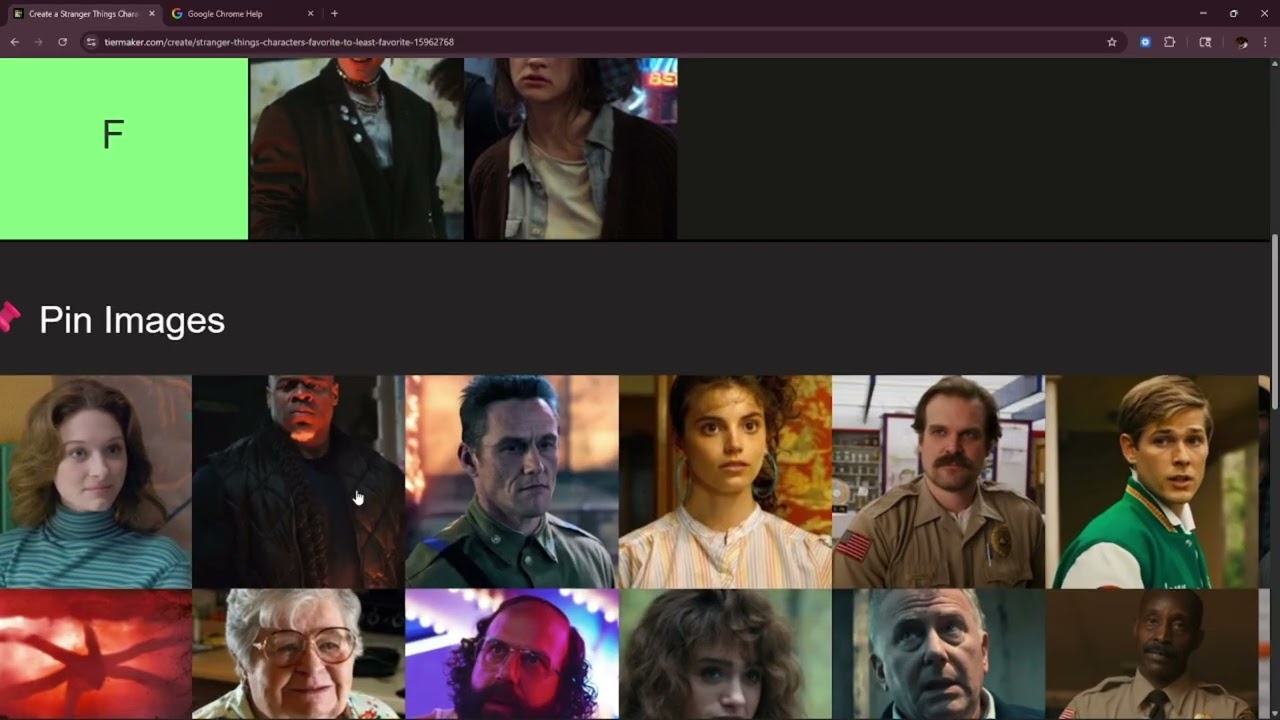Select elderly woman with large glasses image
Image resolution: width=1280 pixels, height=720 pixels.
tap(298, 654)
